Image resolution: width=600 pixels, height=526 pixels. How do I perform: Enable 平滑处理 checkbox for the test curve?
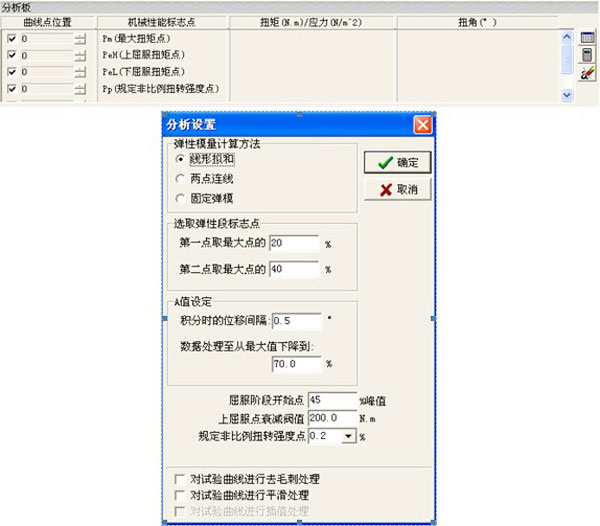point(180,494)
